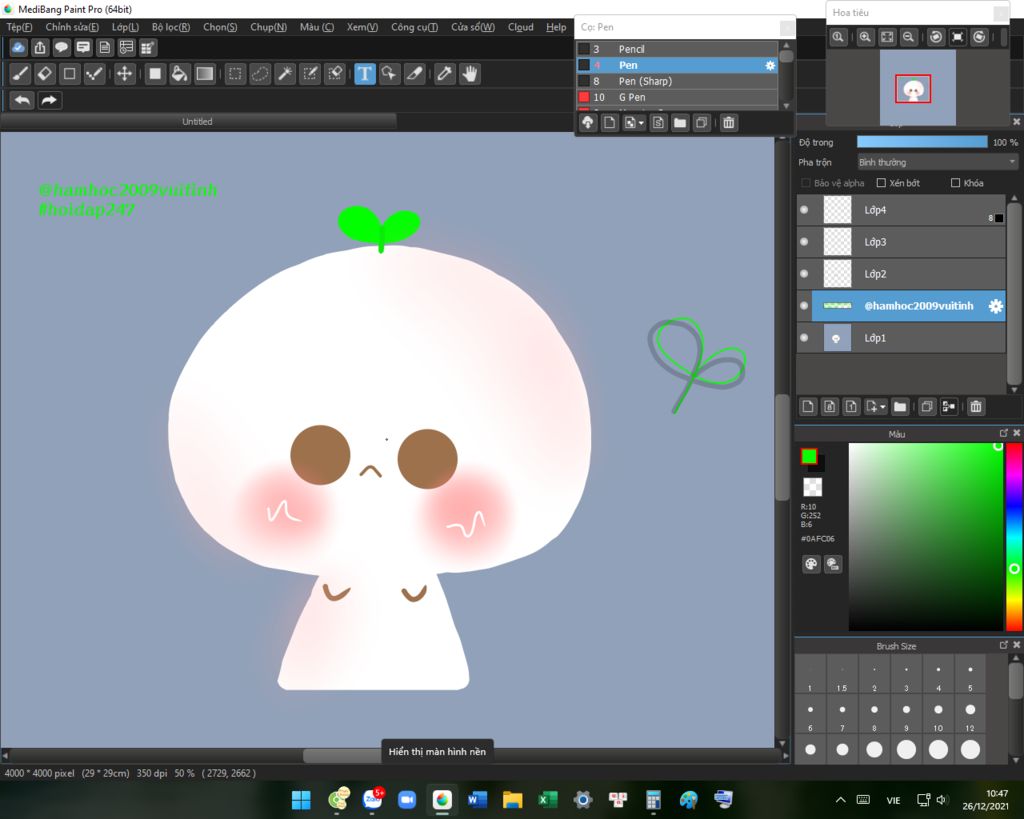Open Microsoft Word from the taskbar
The height and width of the screenshot is (819, 1024).
click(477, 799)
